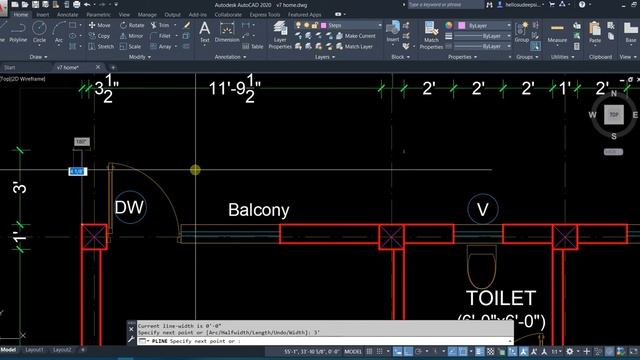Expand the Block panel
This screenshot has height=360, width=640.
(x=400, y=57)
